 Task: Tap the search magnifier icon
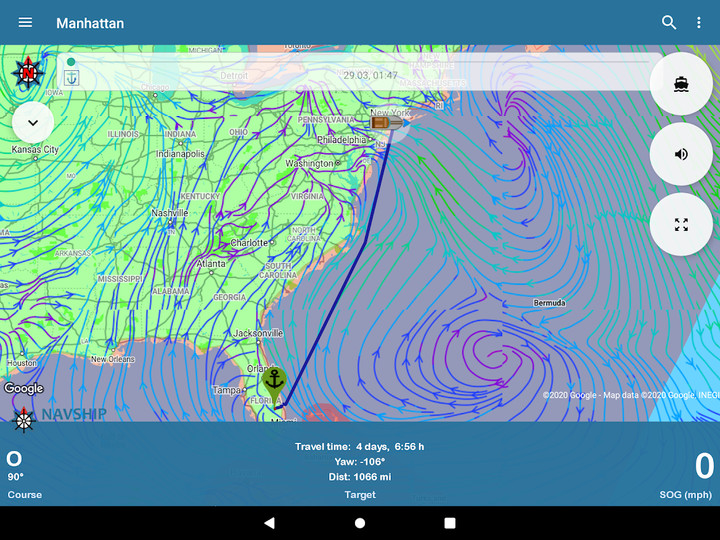click(669, 23)
